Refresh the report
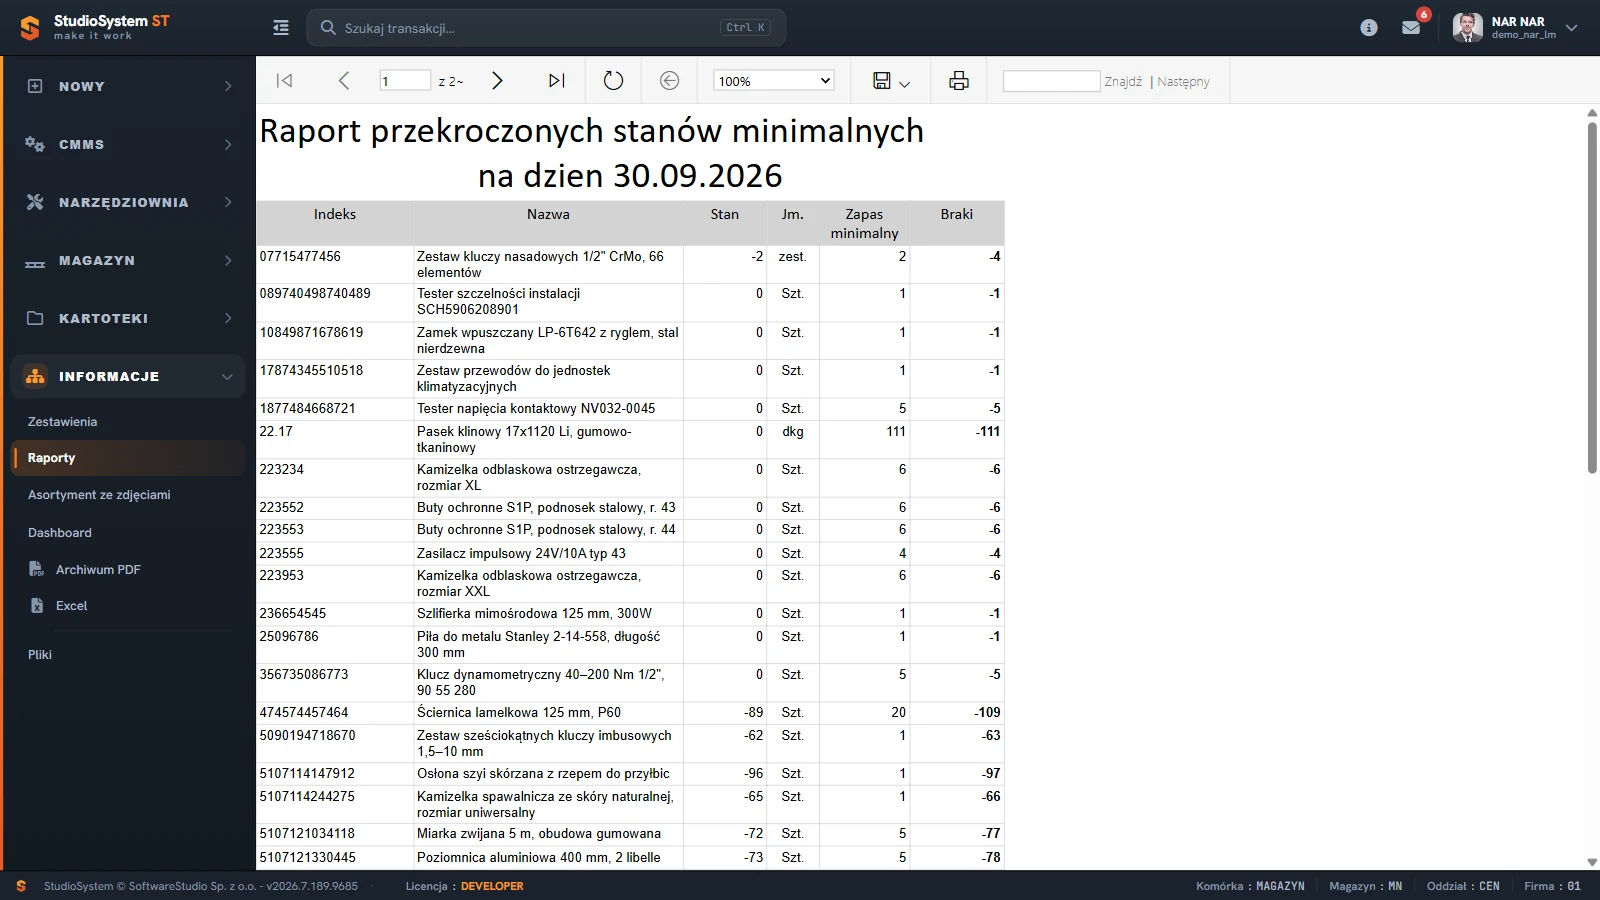The image size is (1600, 900). [x=613, y=81]
